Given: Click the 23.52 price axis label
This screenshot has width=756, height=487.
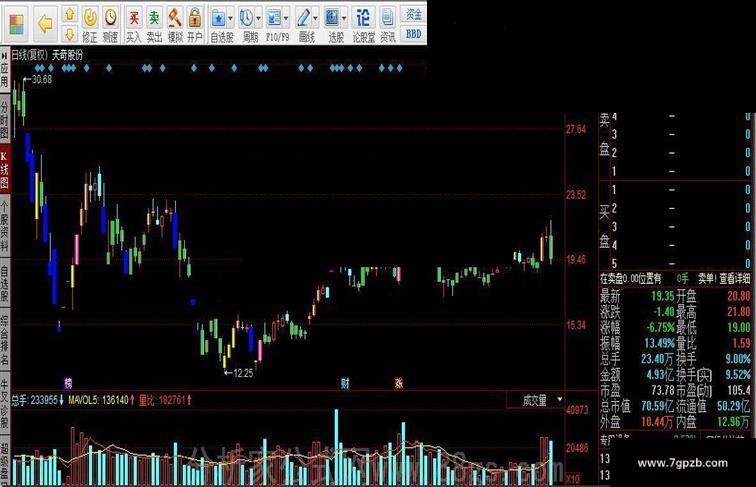Looking at the screenshot, I should coord(576,194).
